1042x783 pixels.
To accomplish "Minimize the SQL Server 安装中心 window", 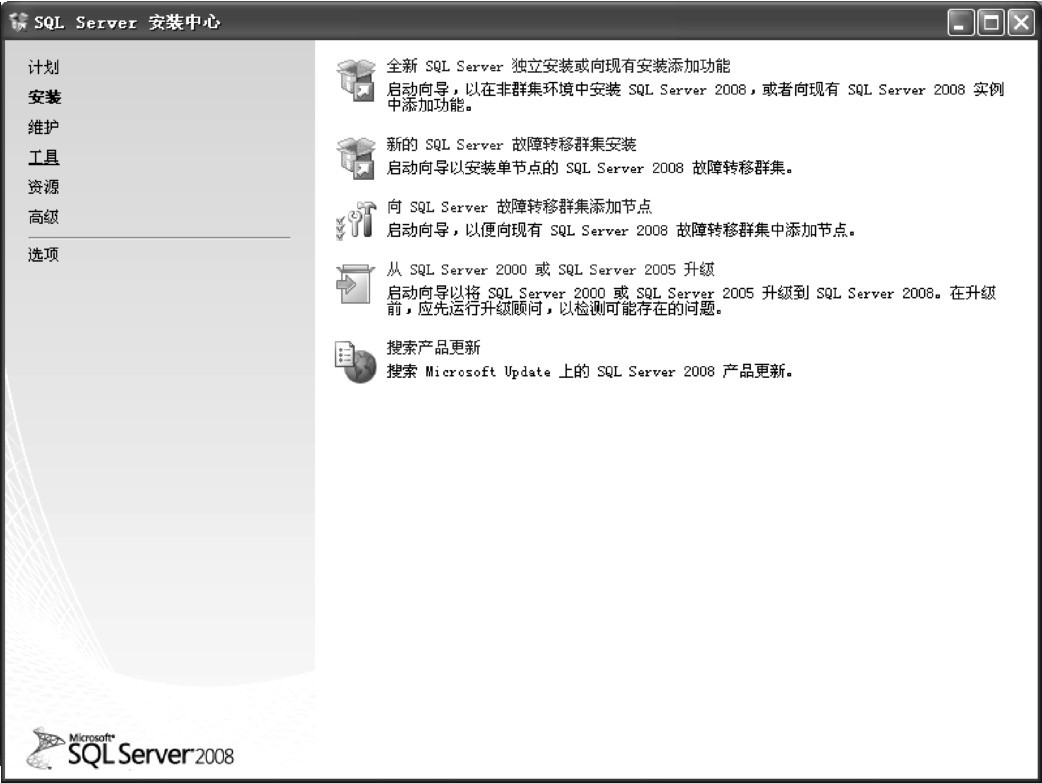I will point(960,23).
